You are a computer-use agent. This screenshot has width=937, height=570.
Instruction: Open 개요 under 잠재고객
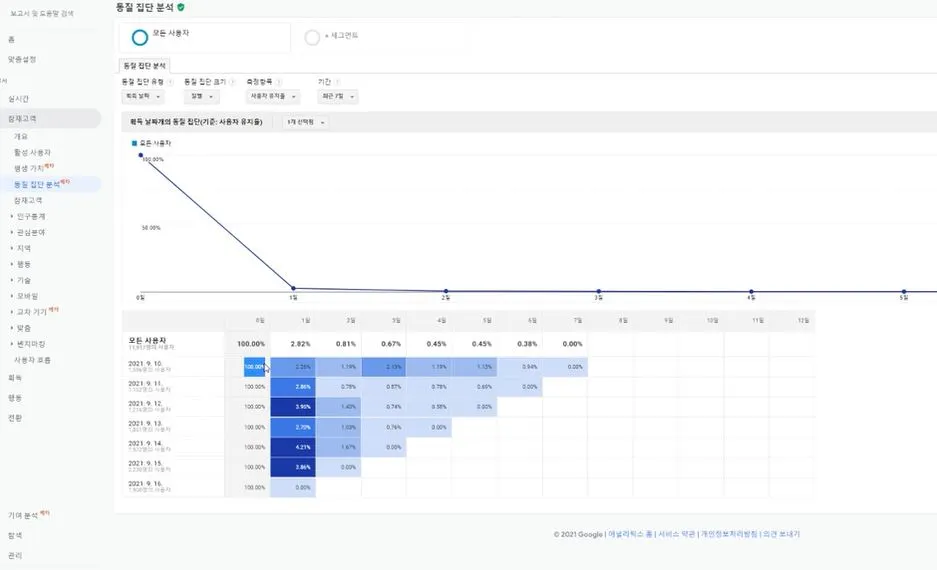(x=21, y=136)
